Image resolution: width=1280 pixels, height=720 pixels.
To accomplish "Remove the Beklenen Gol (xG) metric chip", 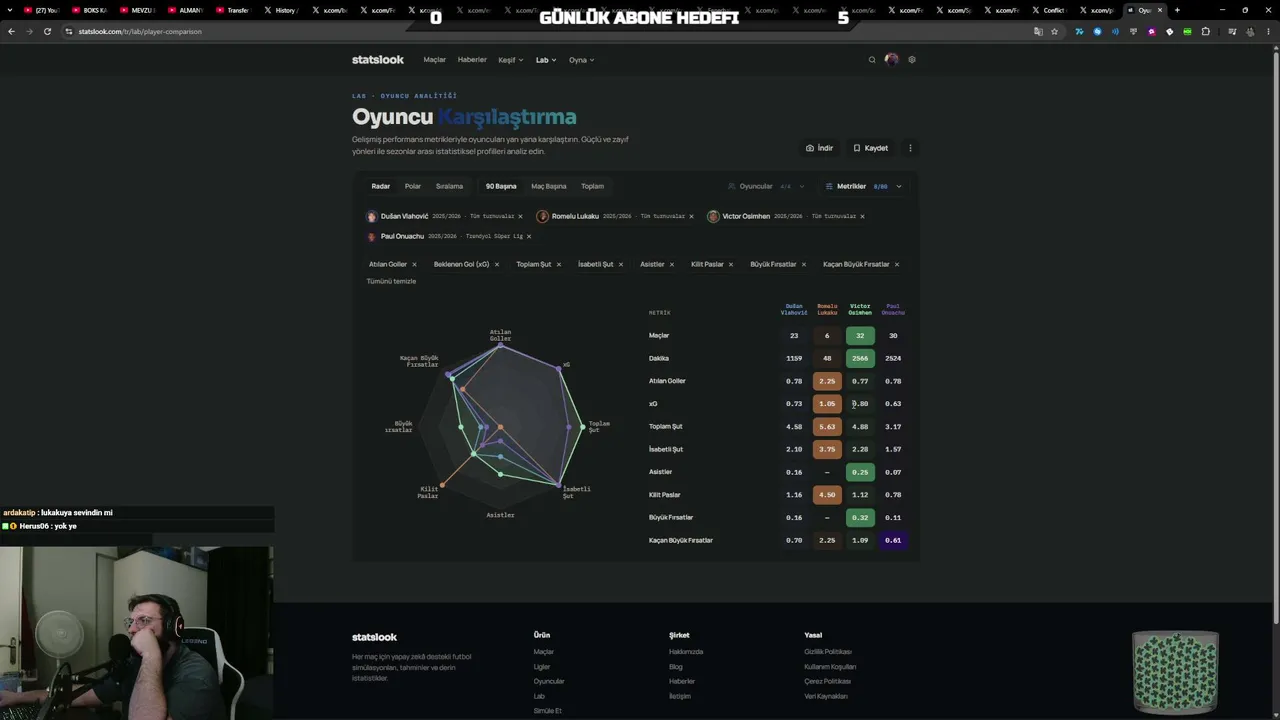I will click(496, 264).
